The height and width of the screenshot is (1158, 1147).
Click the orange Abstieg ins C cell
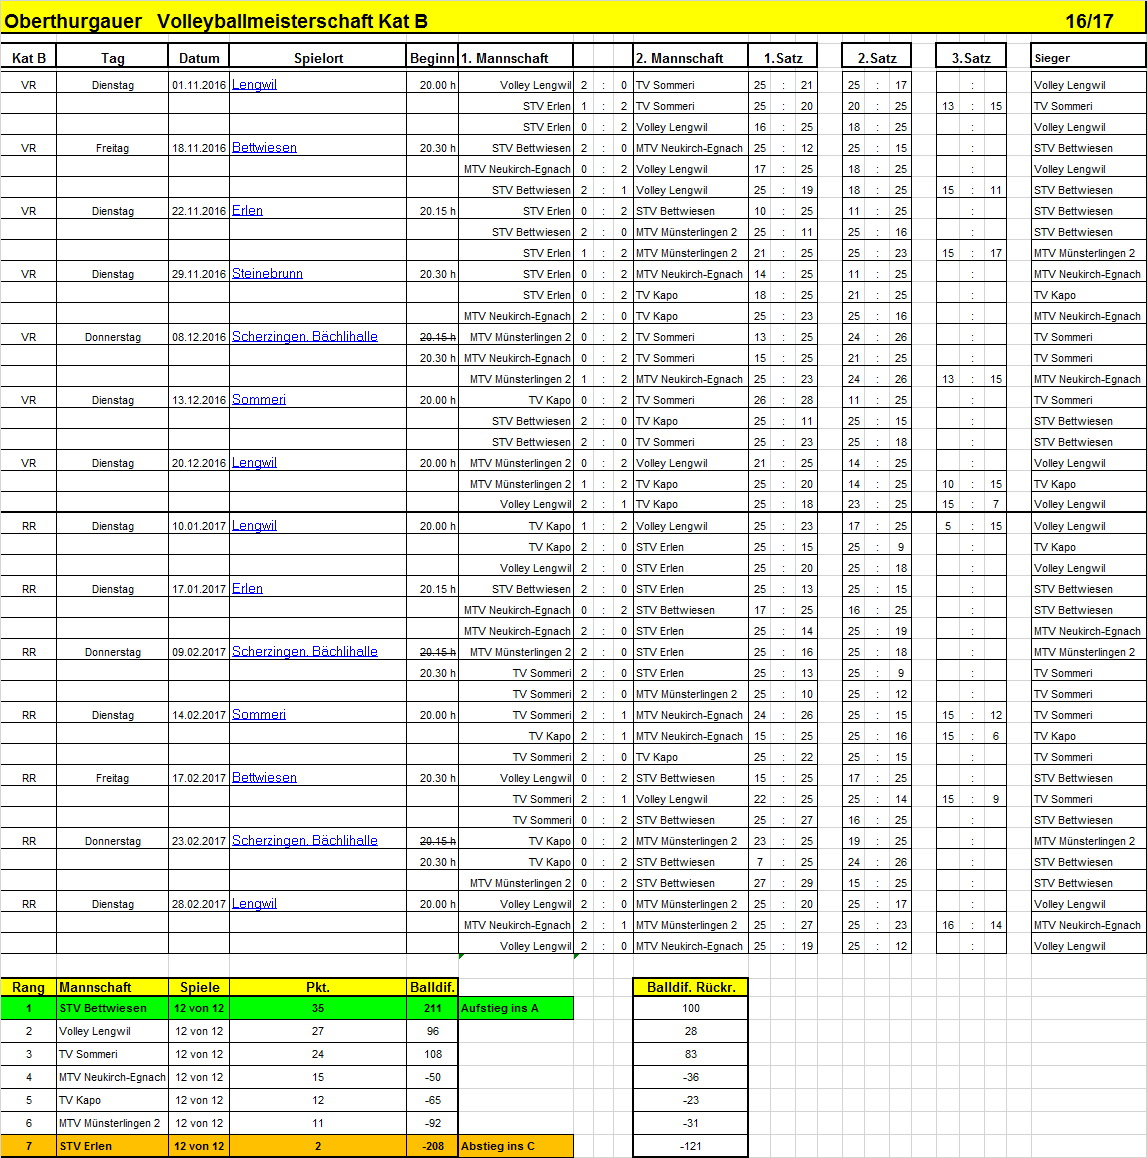point(515,1146)
